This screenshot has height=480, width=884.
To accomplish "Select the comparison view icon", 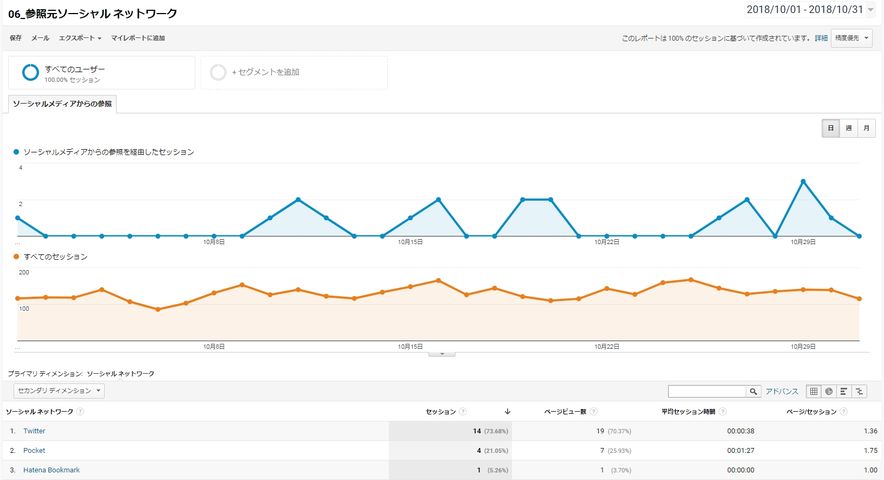I will (859, 391).
